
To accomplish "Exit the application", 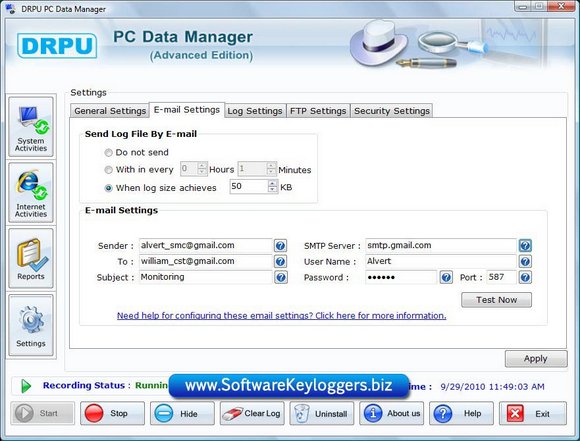I will [533, 413].
